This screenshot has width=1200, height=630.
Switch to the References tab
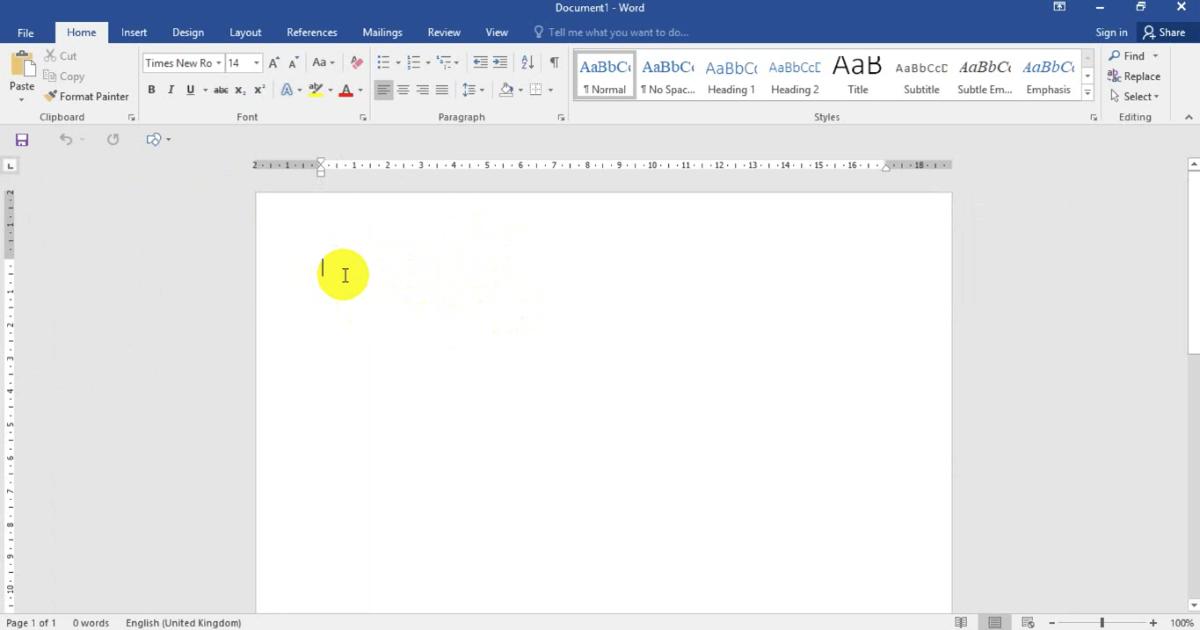(312, 33)
